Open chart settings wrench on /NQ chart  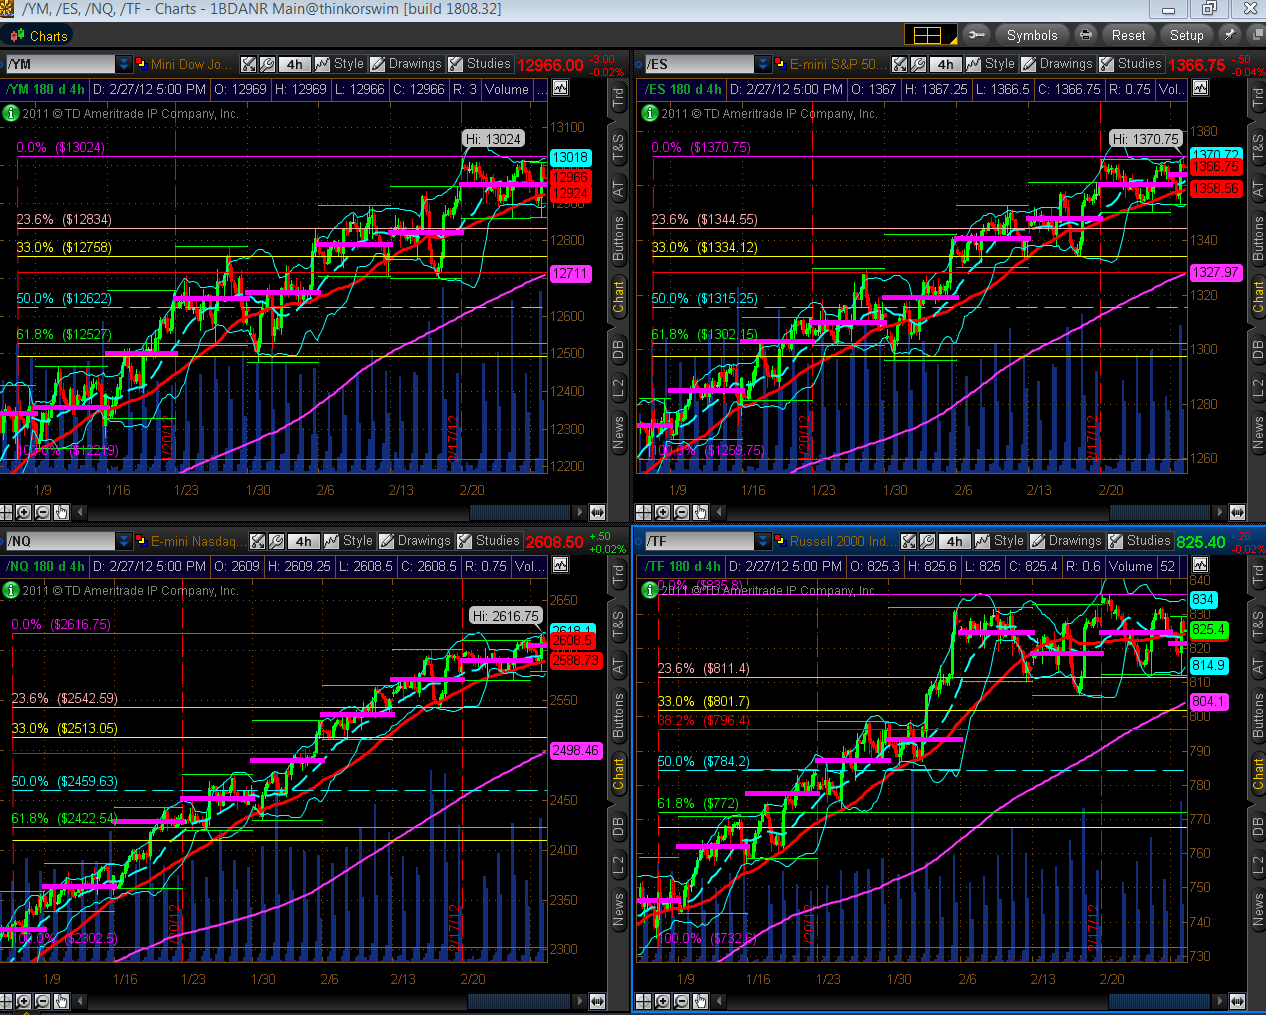[276, 541]
